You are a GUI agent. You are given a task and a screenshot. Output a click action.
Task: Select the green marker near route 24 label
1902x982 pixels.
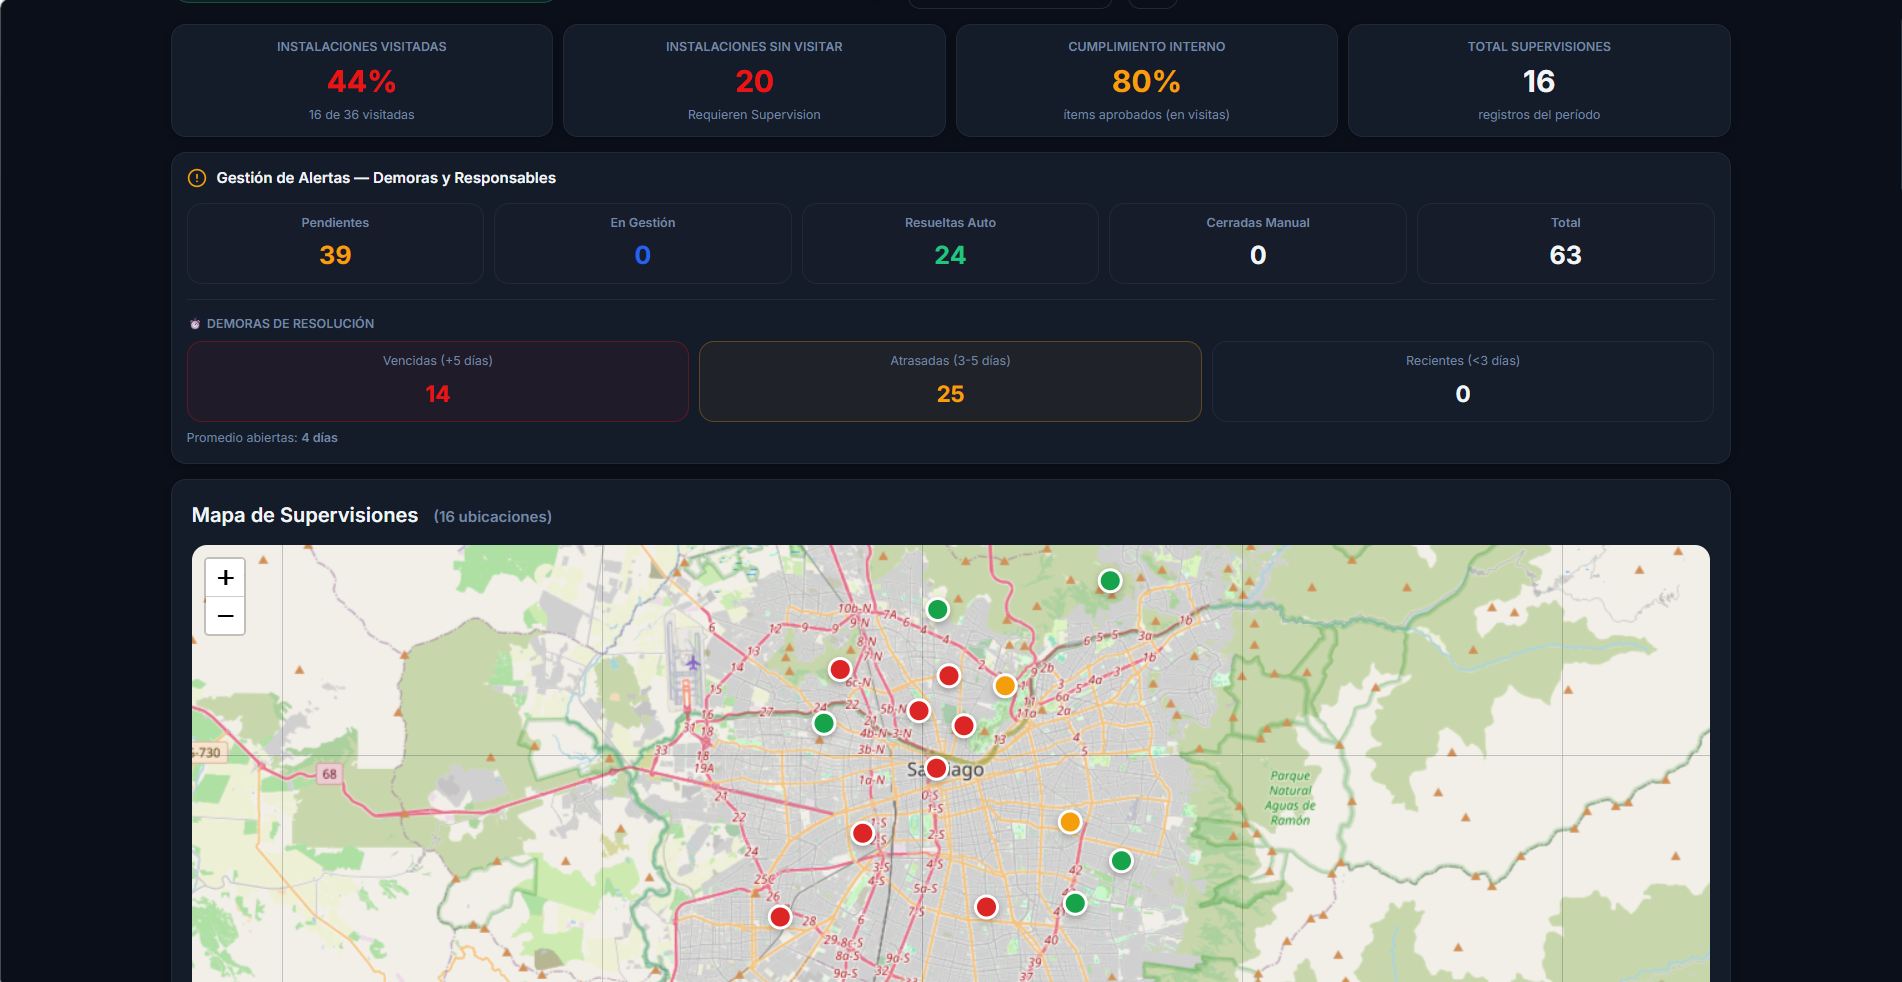tap(824, 723)
